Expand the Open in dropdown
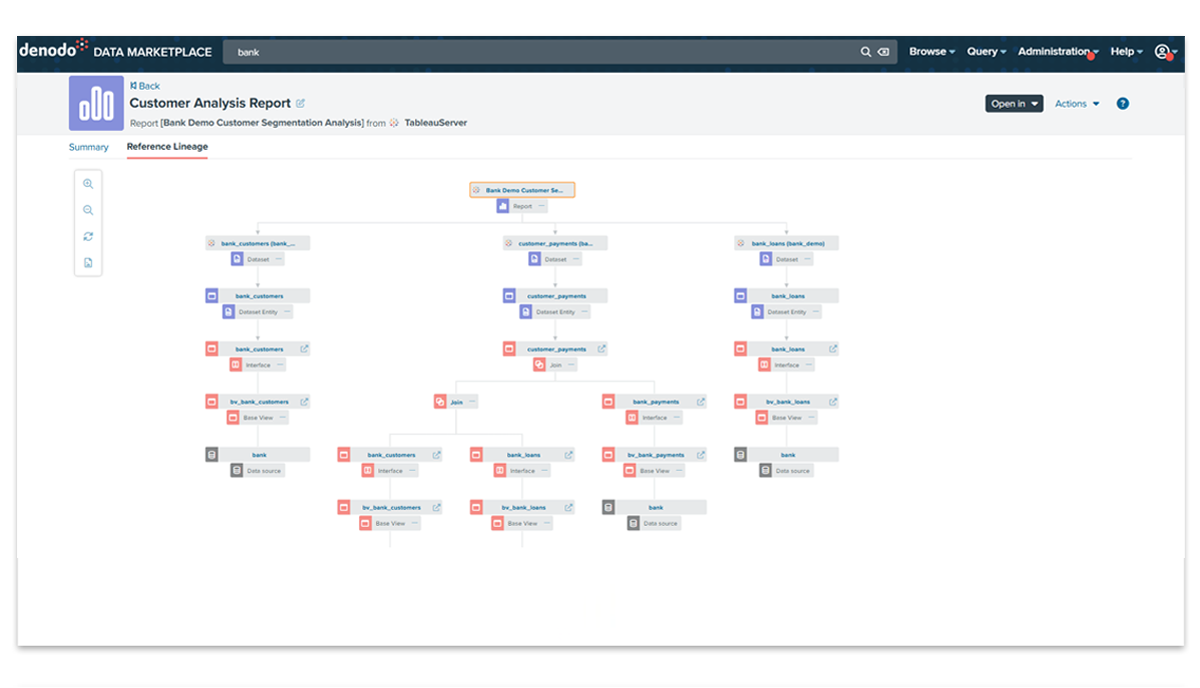Viewport: 1200px width, 688px height. 1013,102
